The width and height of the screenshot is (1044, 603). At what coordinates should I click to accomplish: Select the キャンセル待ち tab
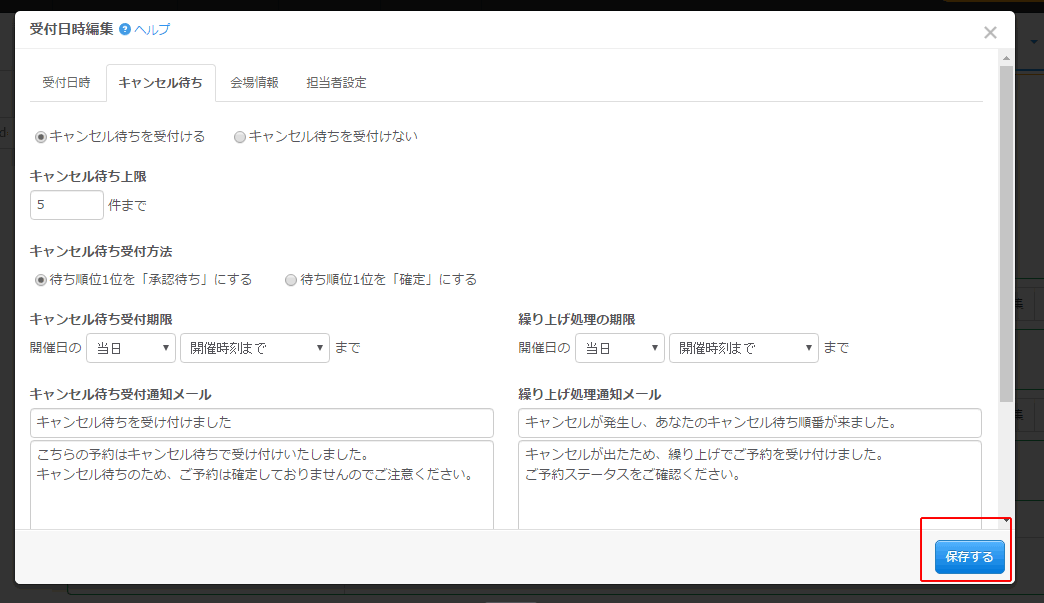[160, 83]
